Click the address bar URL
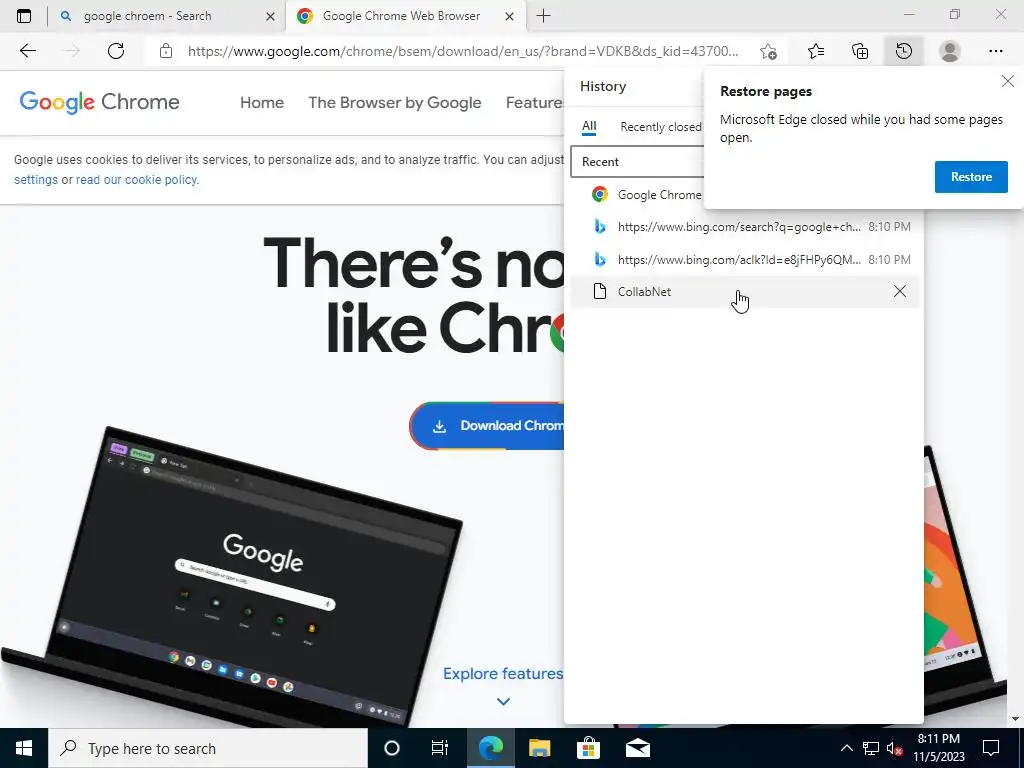 (x=463, y=51)
